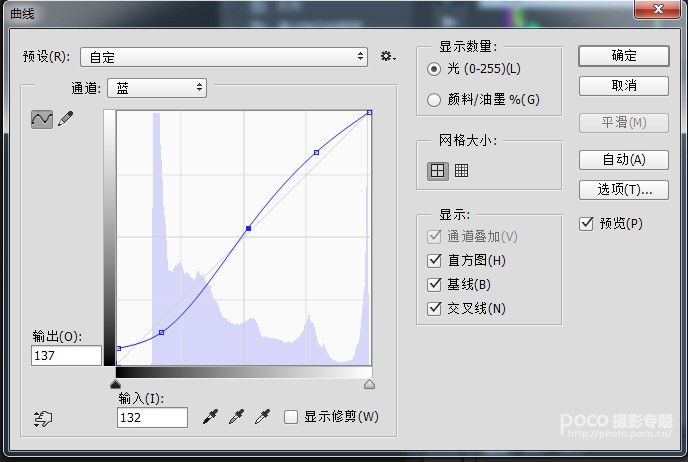
Task: Click the 取消 cancel button
Action: (624, 86)
